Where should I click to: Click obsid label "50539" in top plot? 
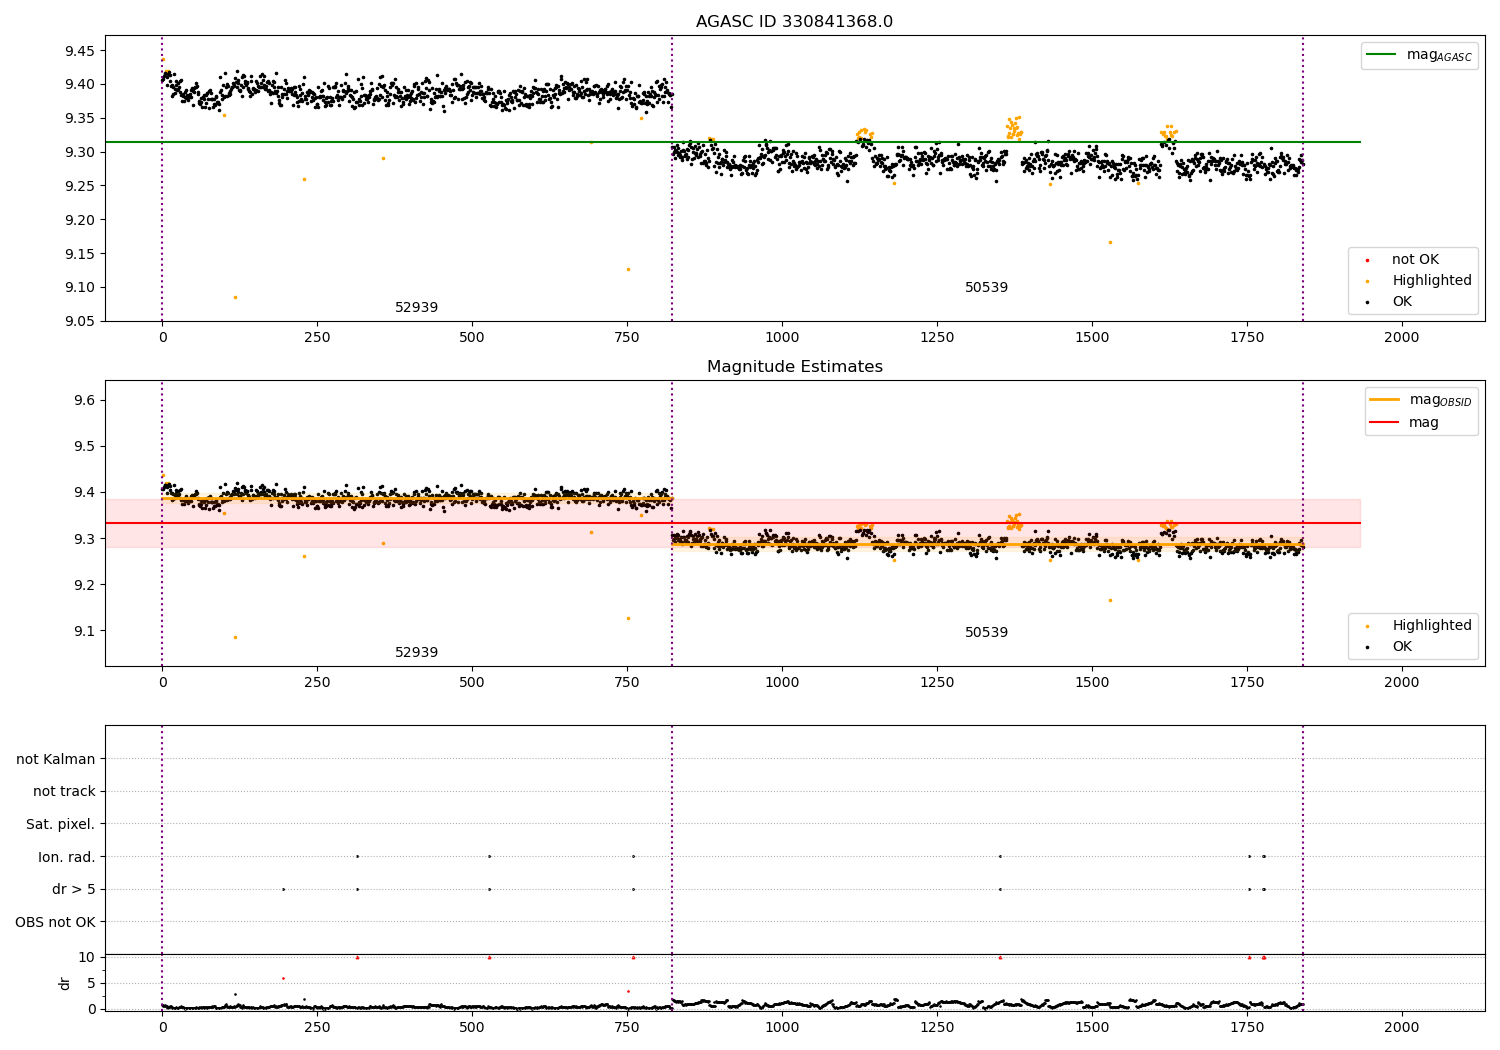tap(986, 288)
